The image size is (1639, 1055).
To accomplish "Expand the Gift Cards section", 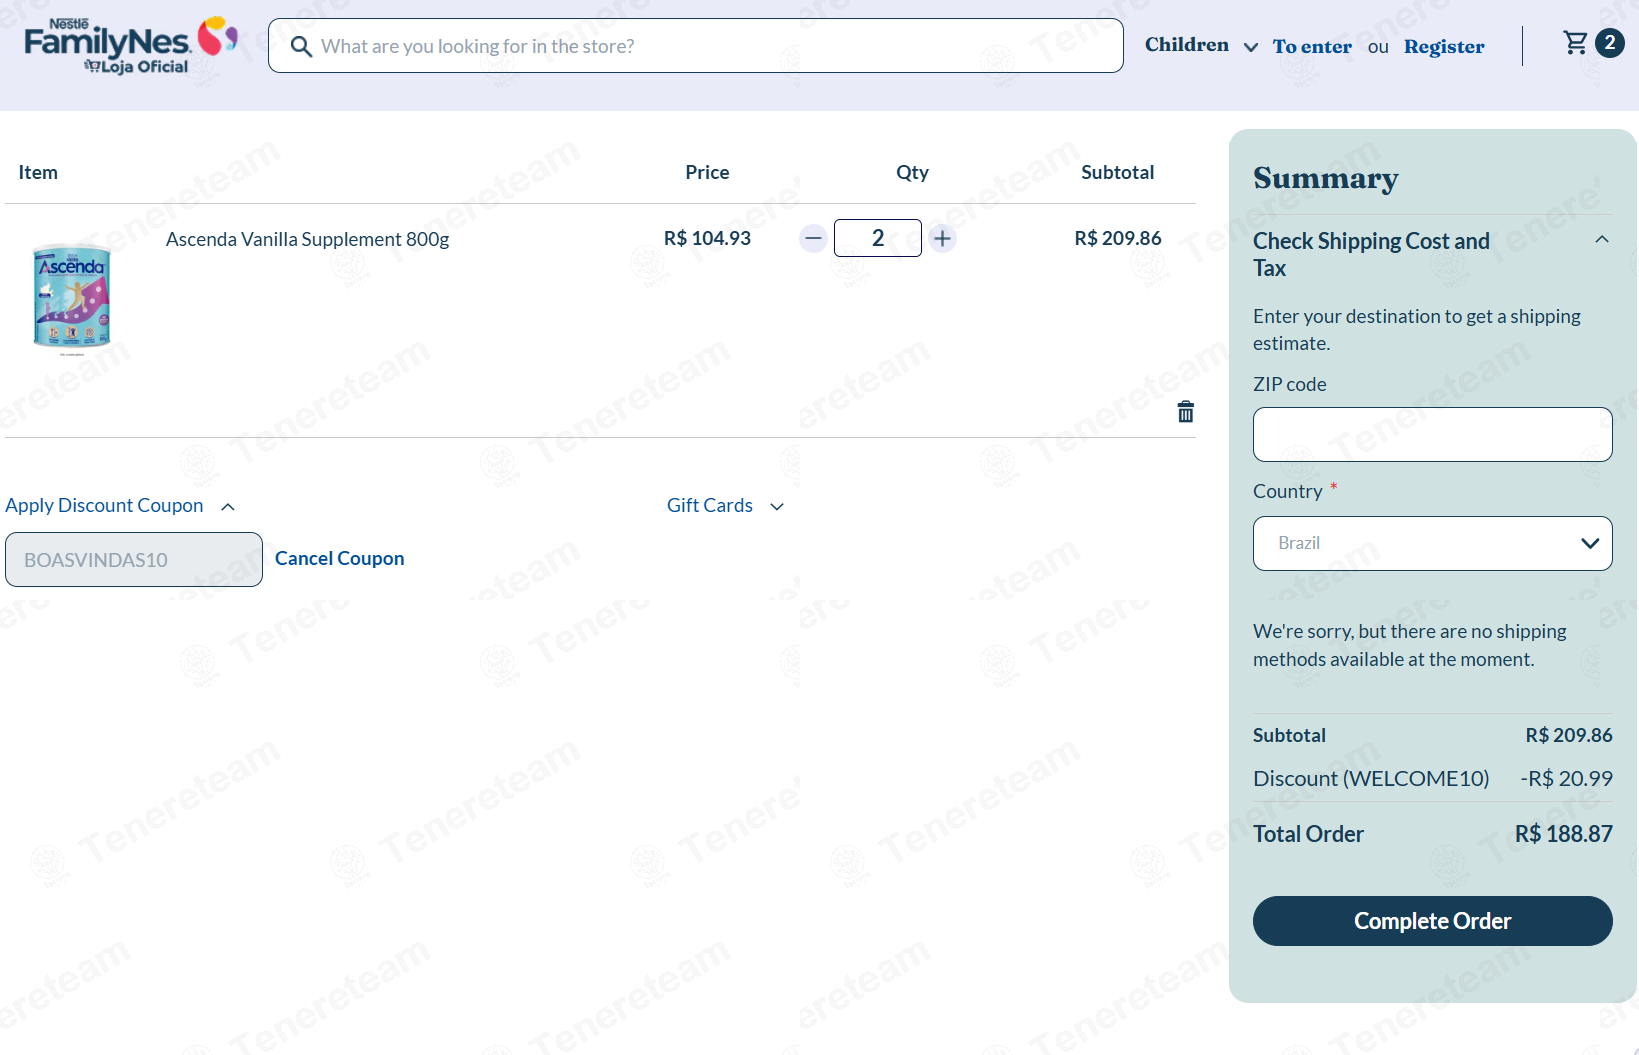I will tap(725, 505).
